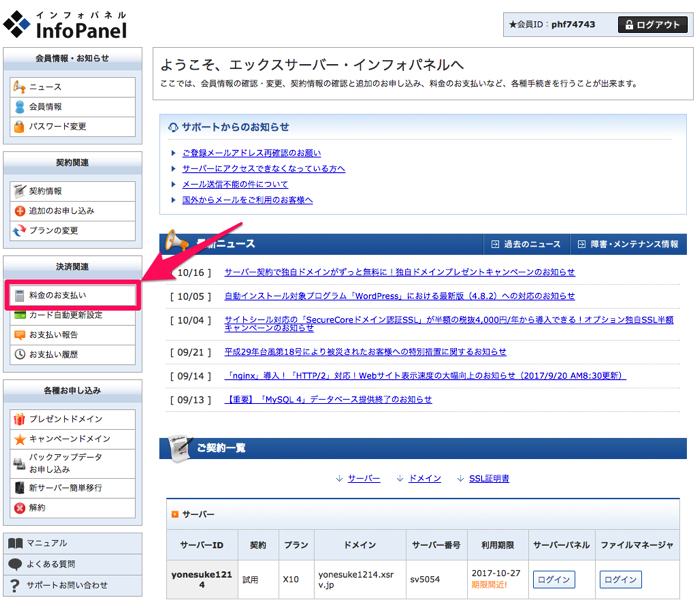Open カード自動更新設定 menu item

pos(73,315)
